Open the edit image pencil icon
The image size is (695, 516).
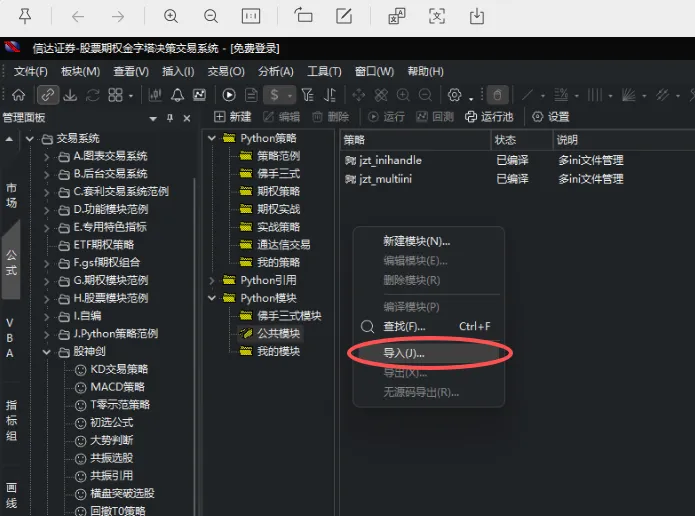[344, 16]
